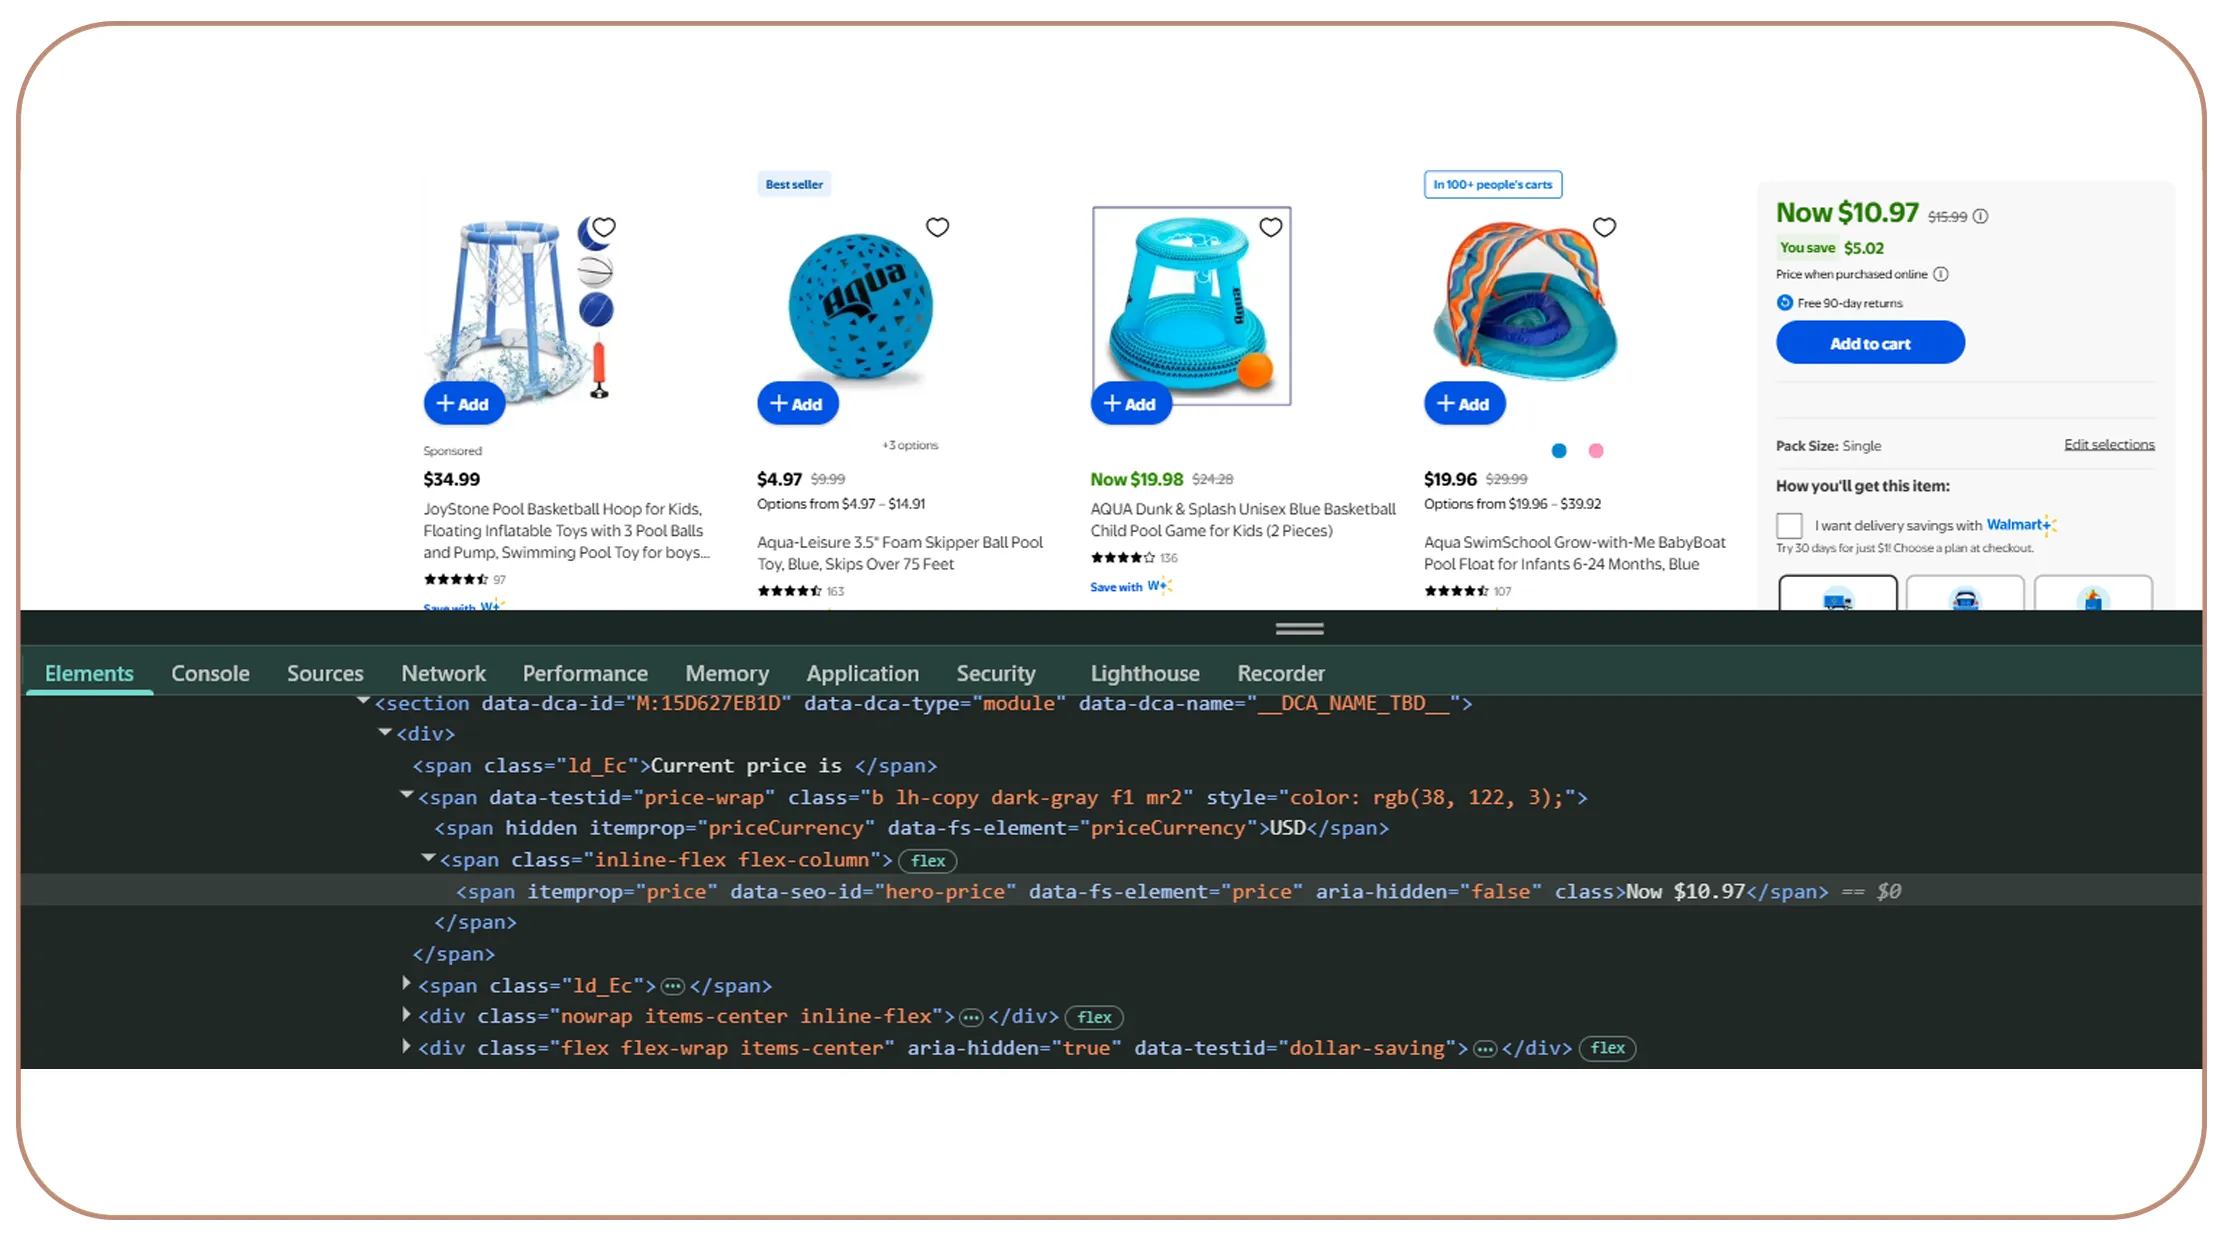Open info icon beside Price when purchased online
Viewport: 2223px width, 1240px height.
click(x=1941, y=274)
